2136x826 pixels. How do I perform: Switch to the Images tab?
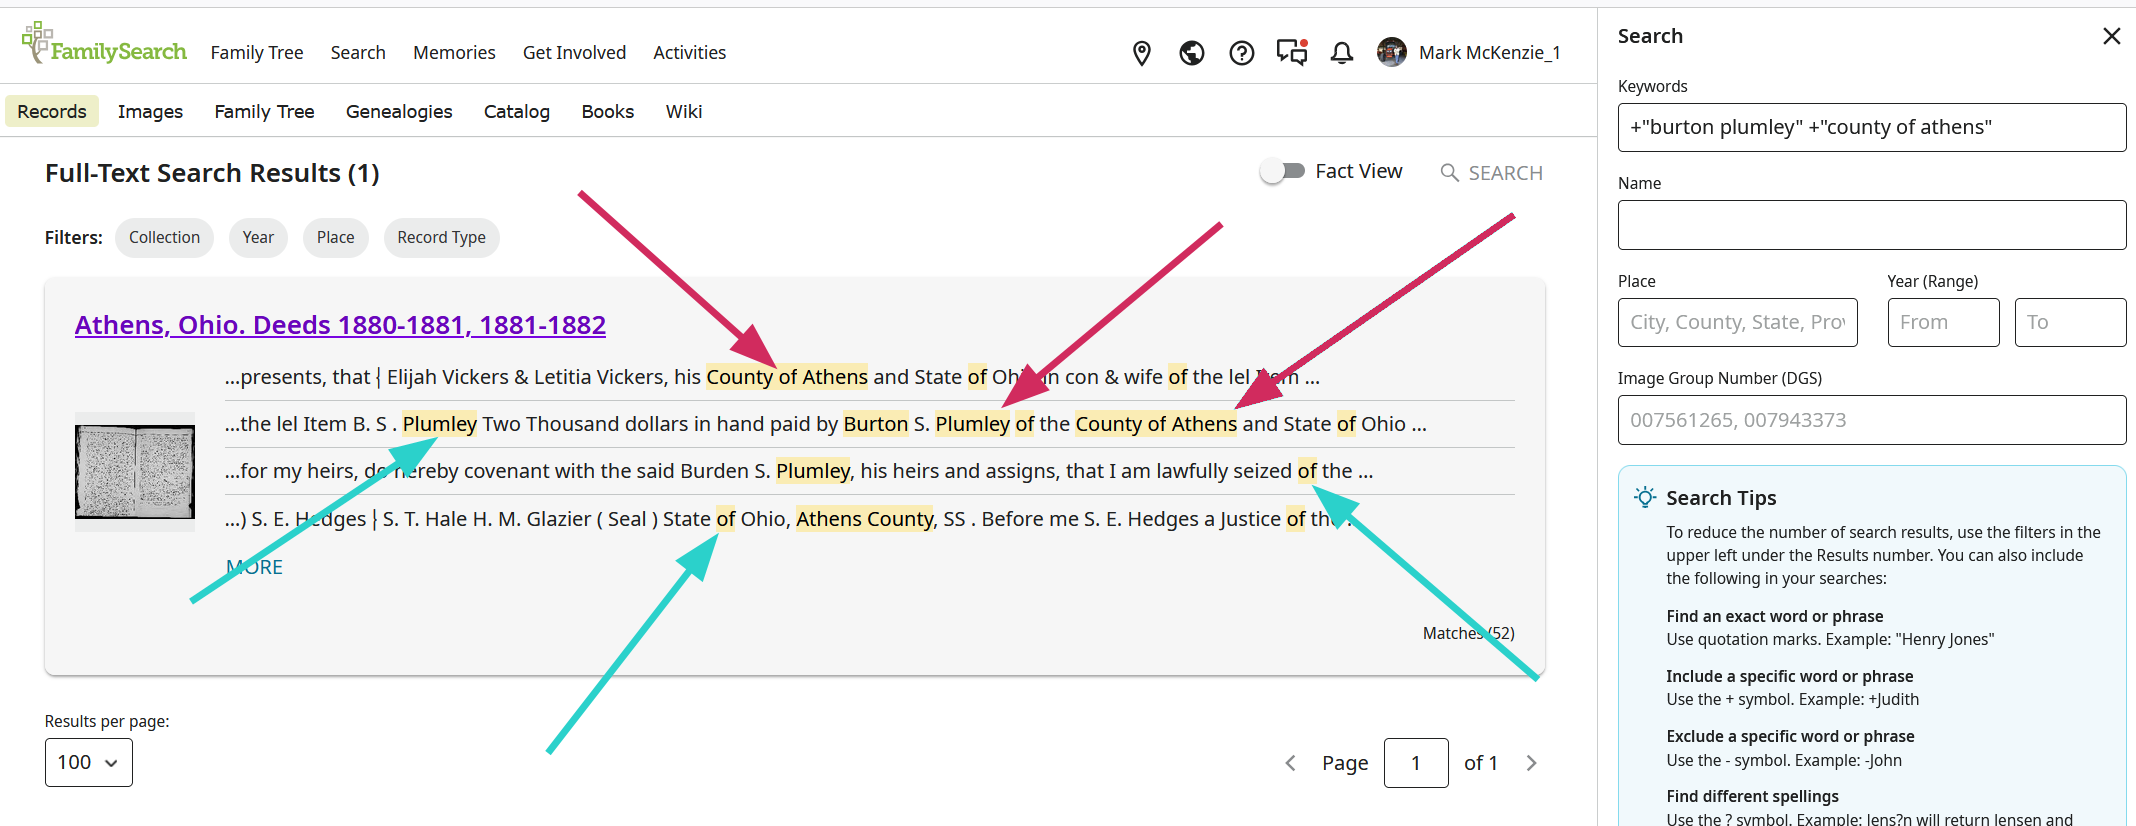(150, 111)
